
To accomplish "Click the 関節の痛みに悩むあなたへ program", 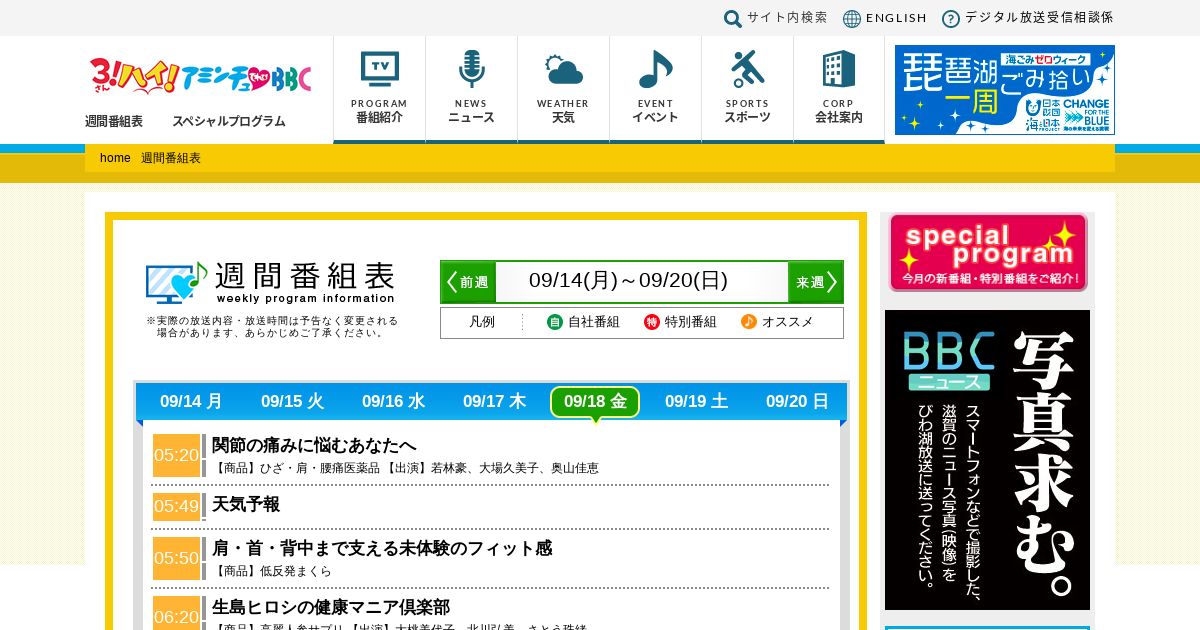I will (x=314, y=445).
